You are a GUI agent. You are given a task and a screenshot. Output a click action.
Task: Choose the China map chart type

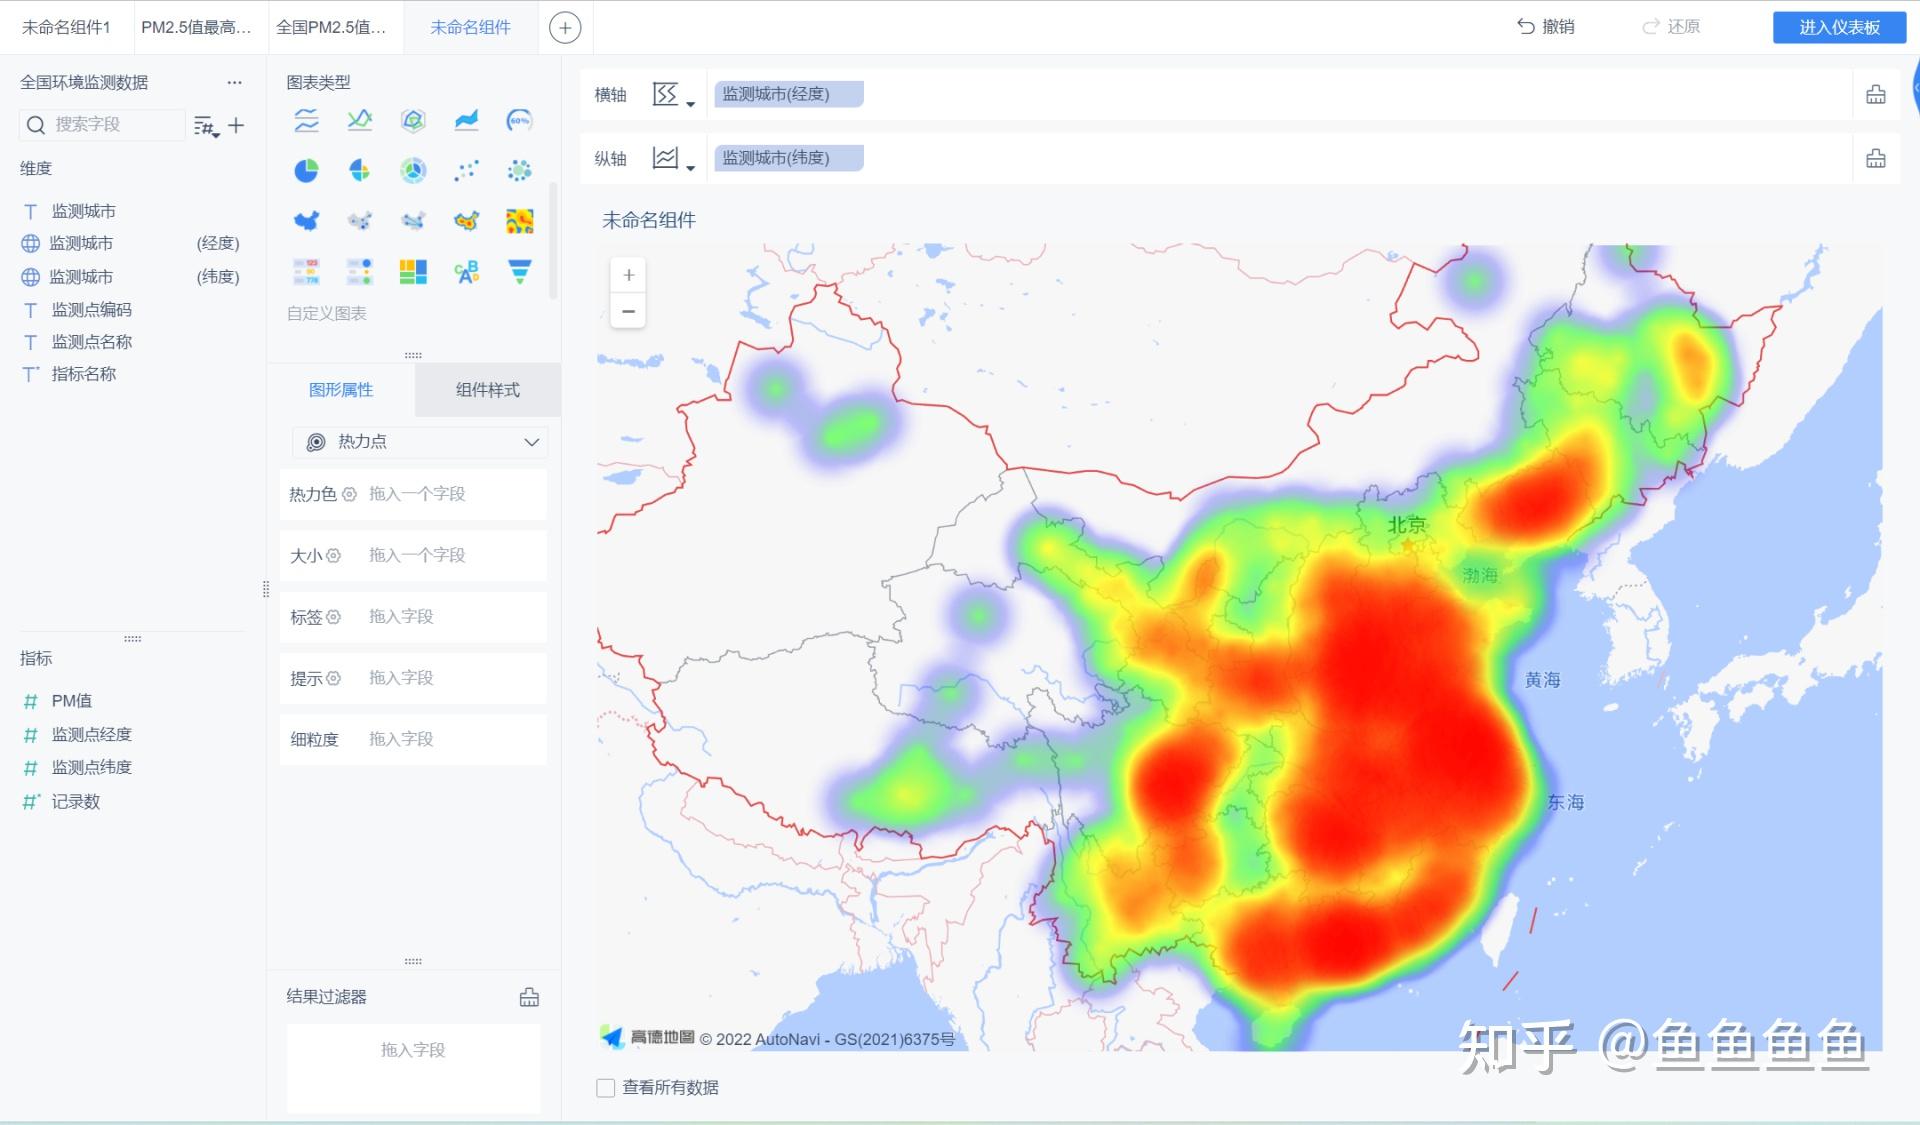tap(307, 220)
